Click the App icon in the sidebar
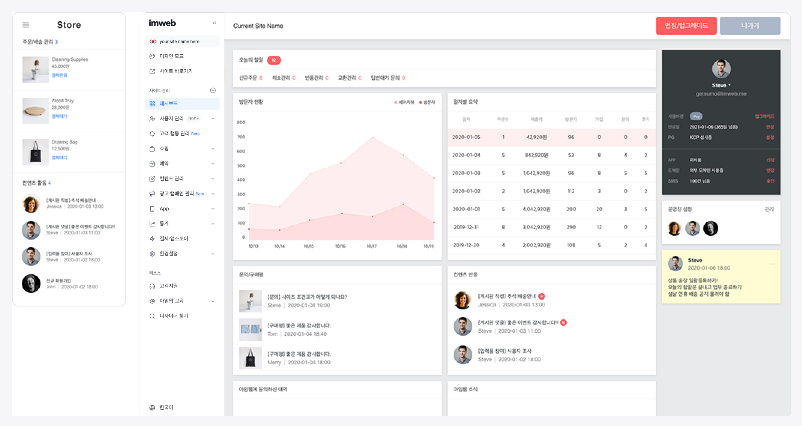 (151, 208)
